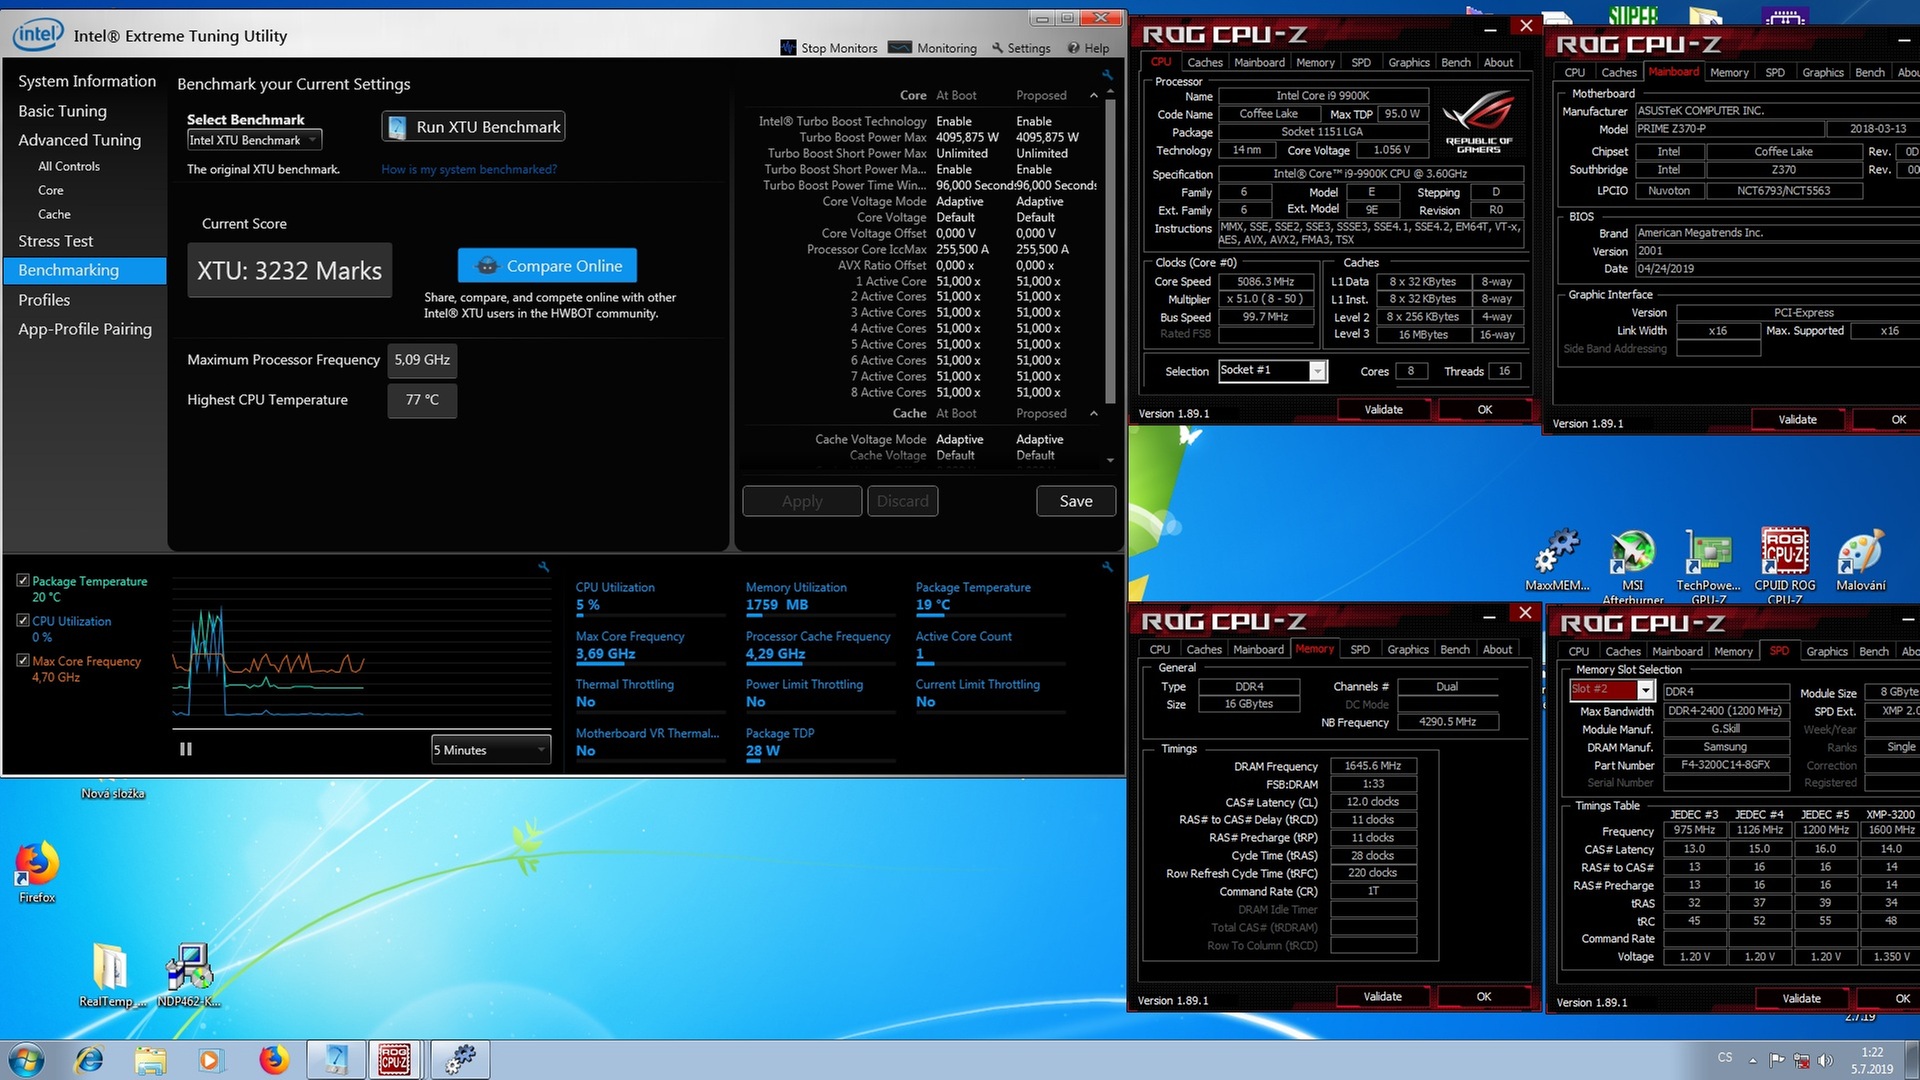The height and width of the screenshot is (1080, 1920).
Task: Open Basic Tuning section
Action: (x=62, y=111)
